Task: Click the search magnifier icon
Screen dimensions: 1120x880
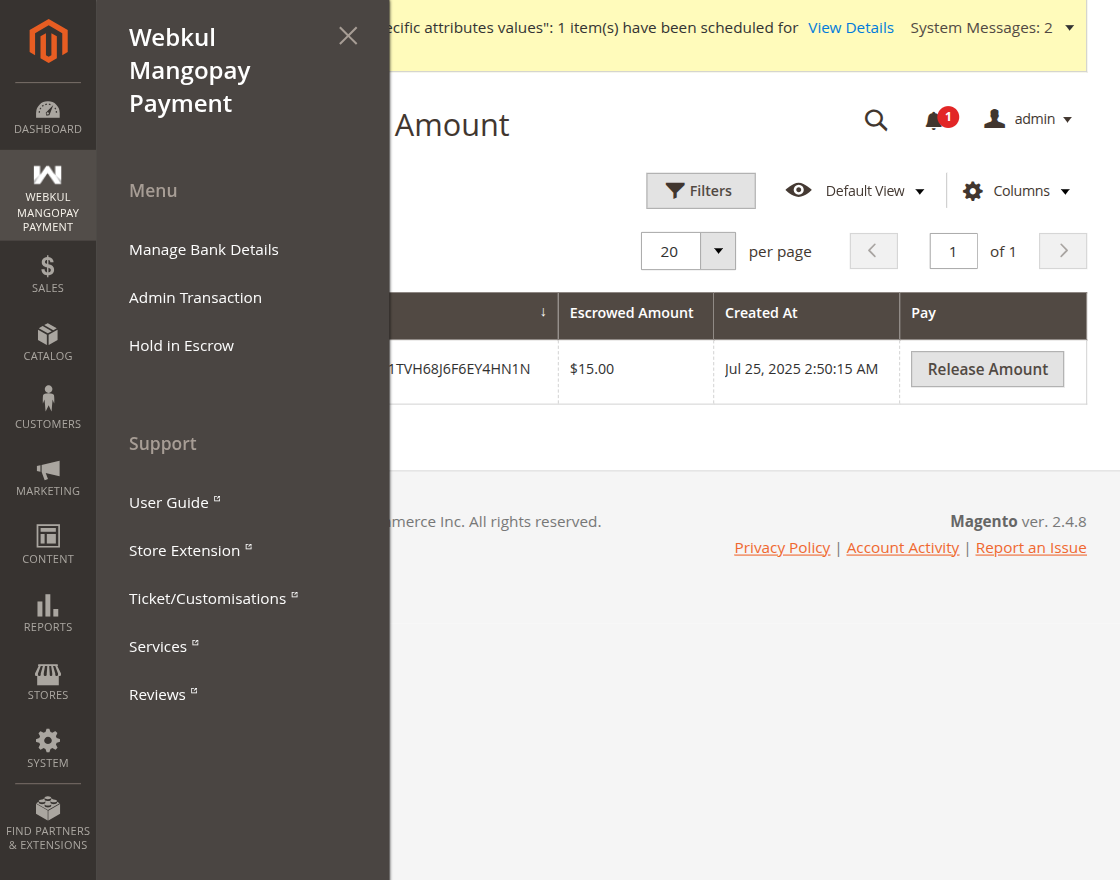Action: pyautogui.click(x=876, y=120)
